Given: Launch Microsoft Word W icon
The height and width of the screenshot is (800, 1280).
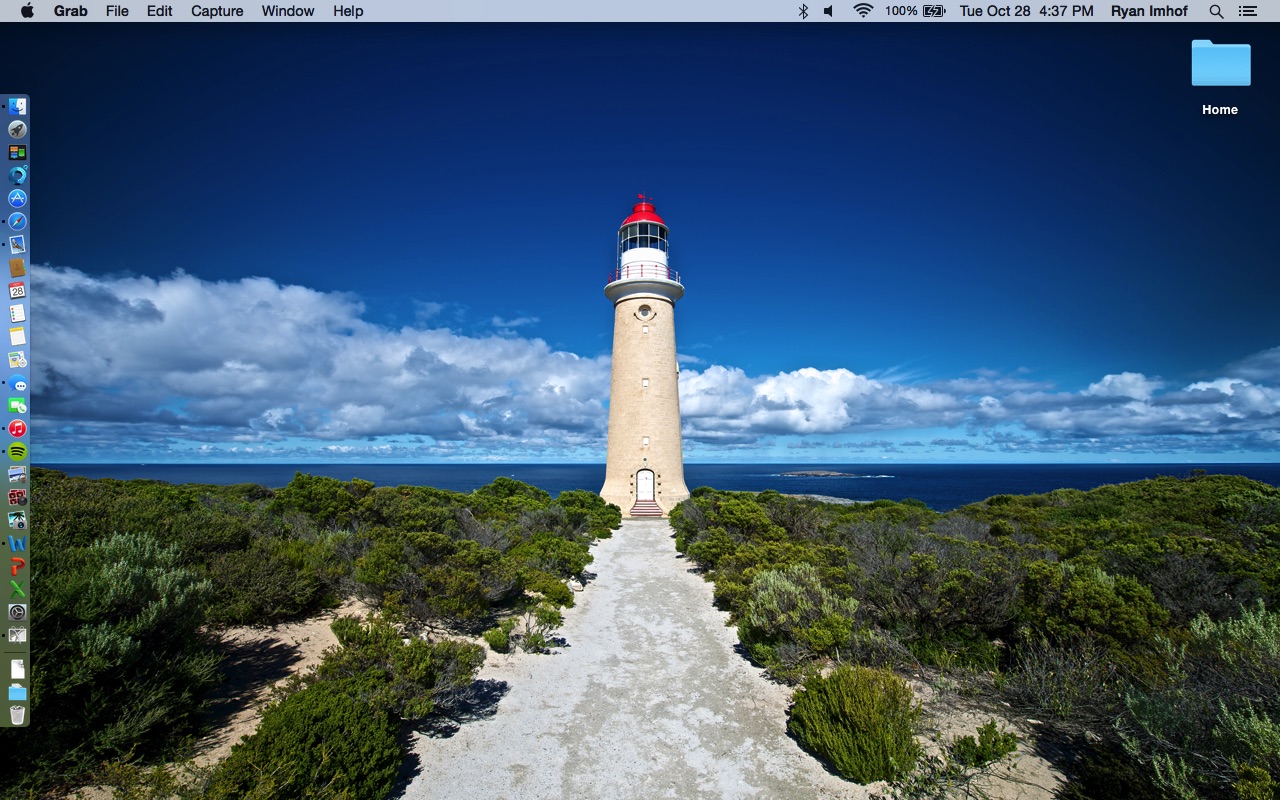Looking at the screenshot, I should [x=17, y=543].
